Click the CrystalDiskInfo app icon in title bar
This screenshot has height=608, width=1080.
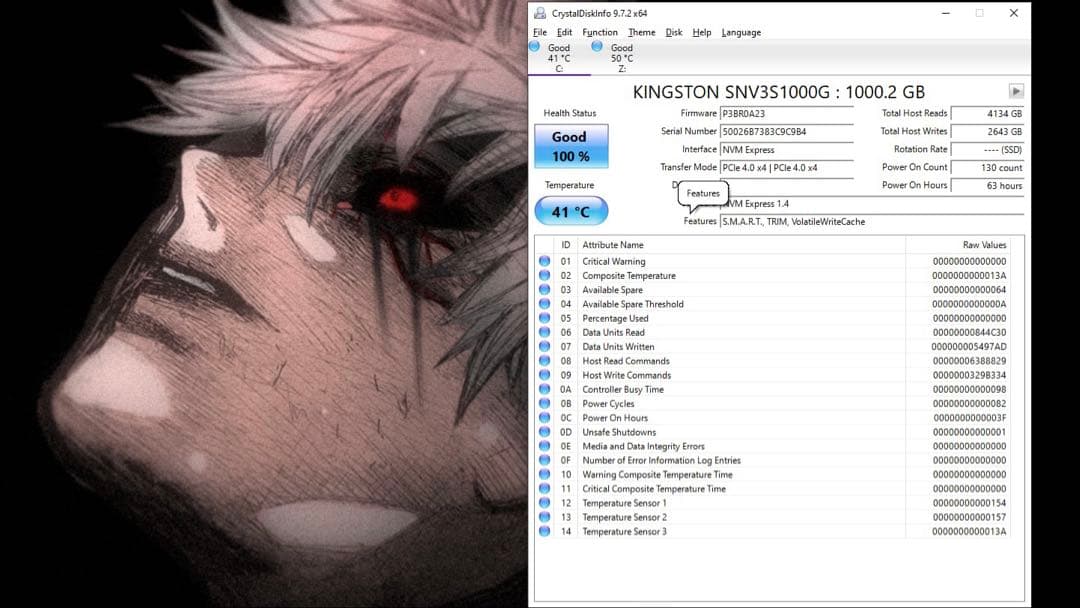pos(540,13)
